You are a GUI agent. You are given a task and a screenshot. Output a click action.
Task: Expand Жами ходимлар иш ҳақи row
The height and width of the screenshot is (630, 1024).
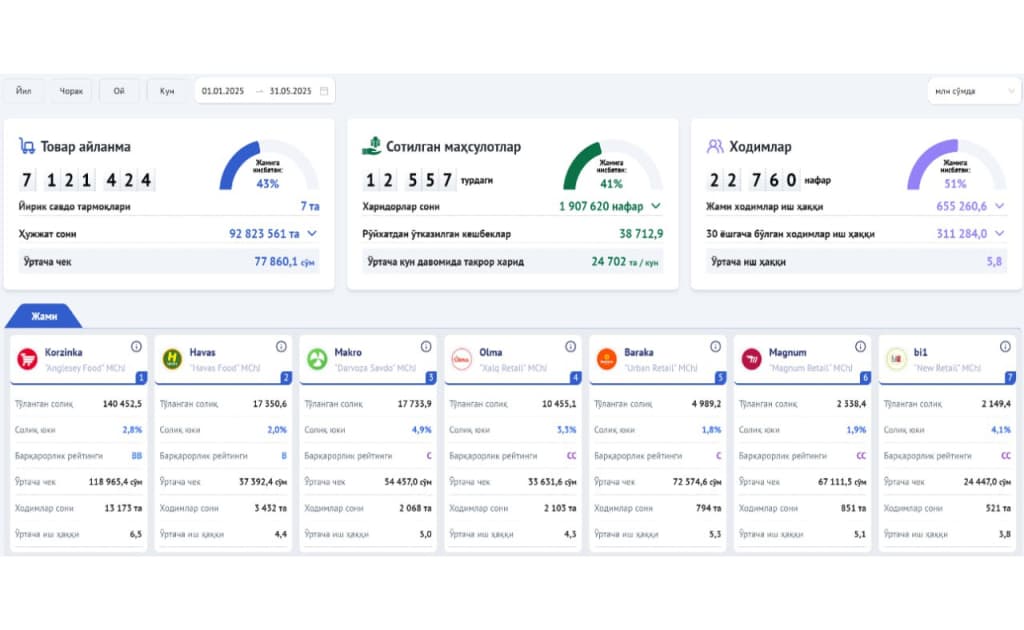pyautogui.click(x=999, y=206)
